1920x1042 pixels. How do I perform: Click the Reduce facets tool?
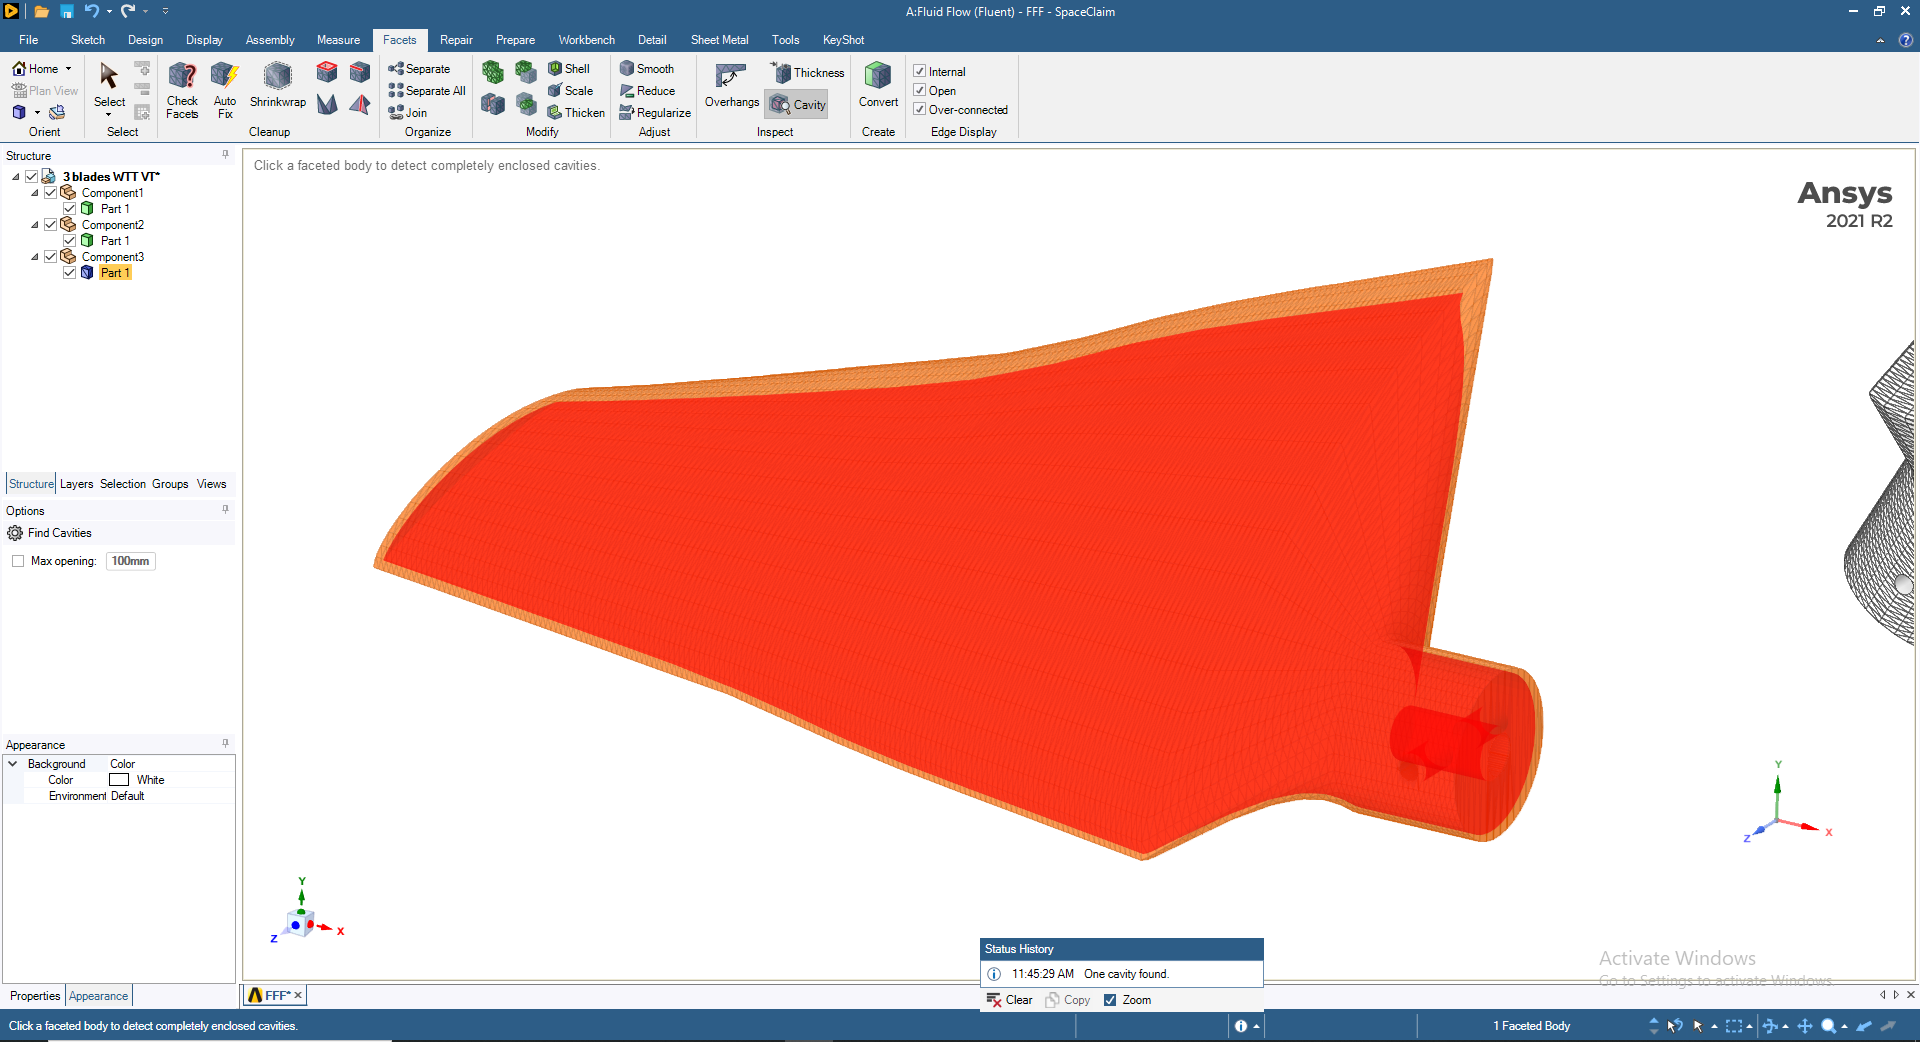point(647,91)
